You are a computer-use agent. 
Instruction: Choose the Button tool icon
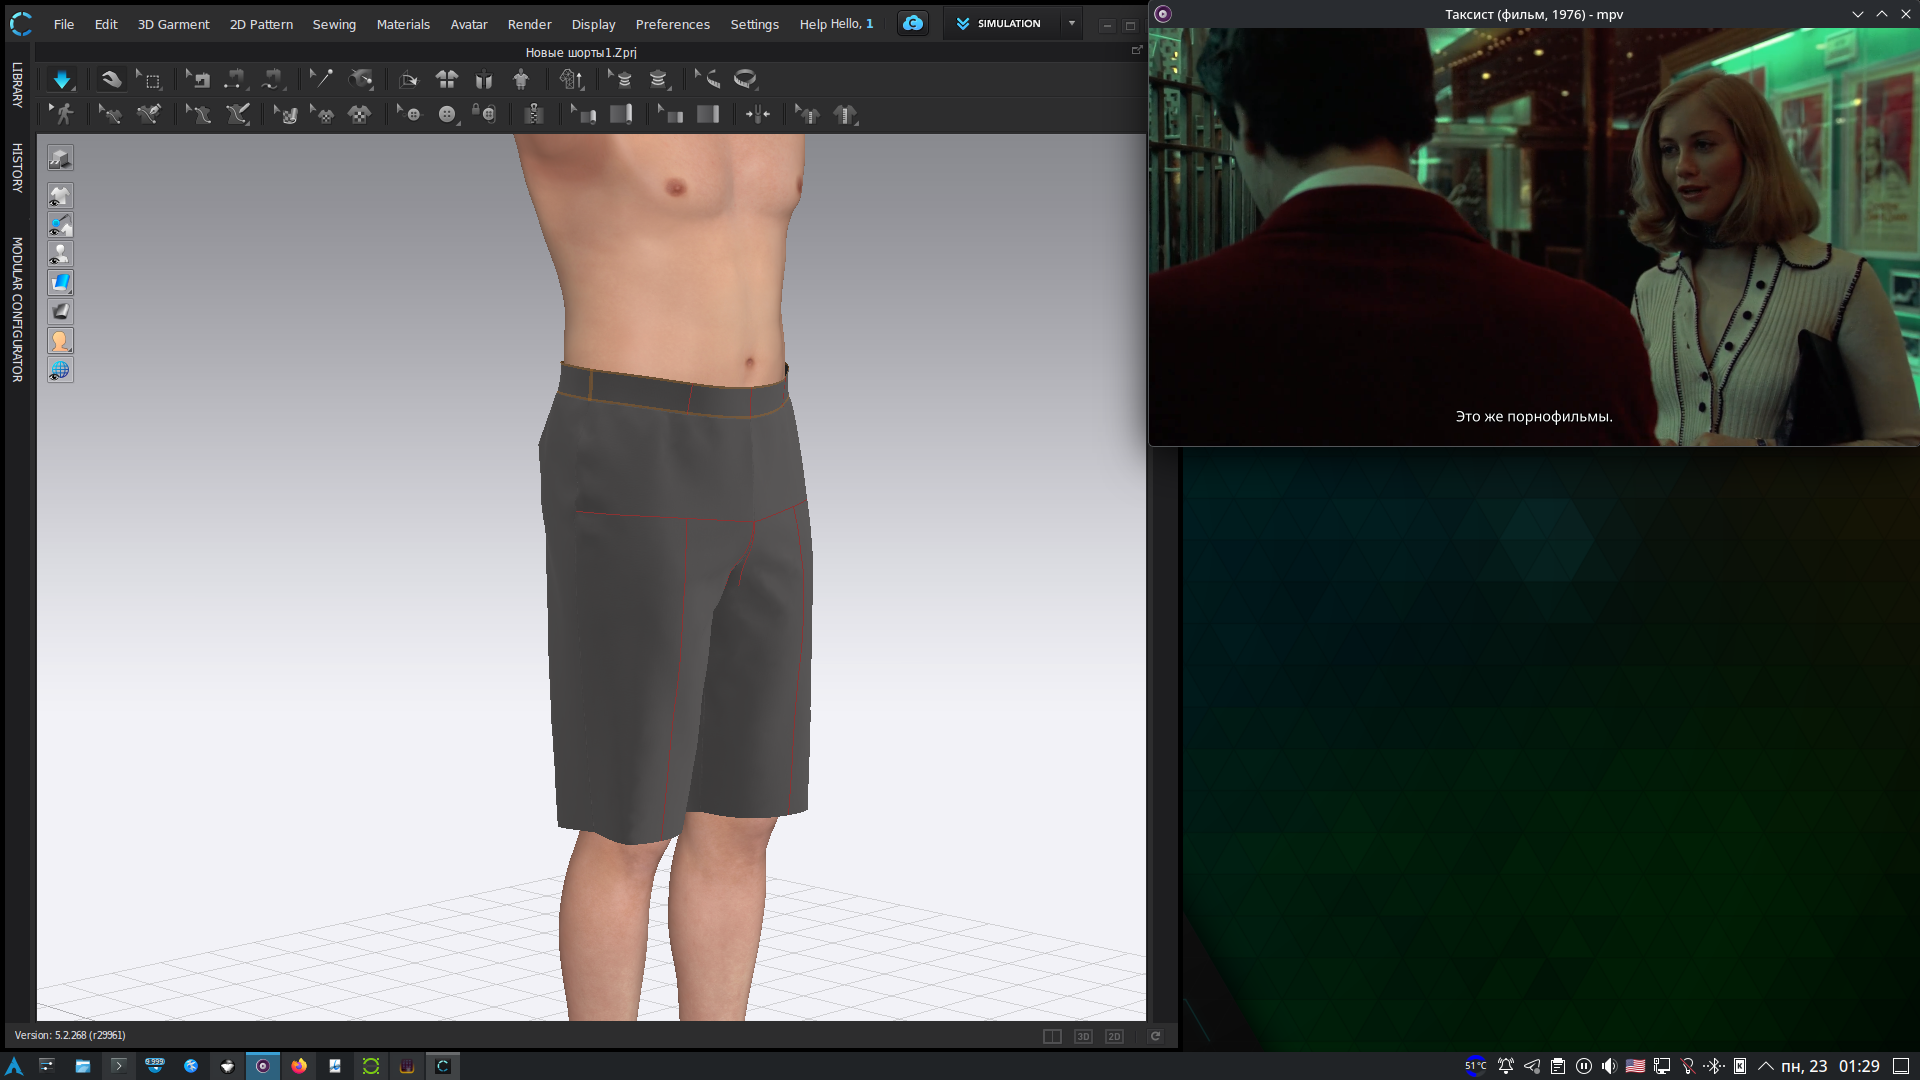point(447,114)
